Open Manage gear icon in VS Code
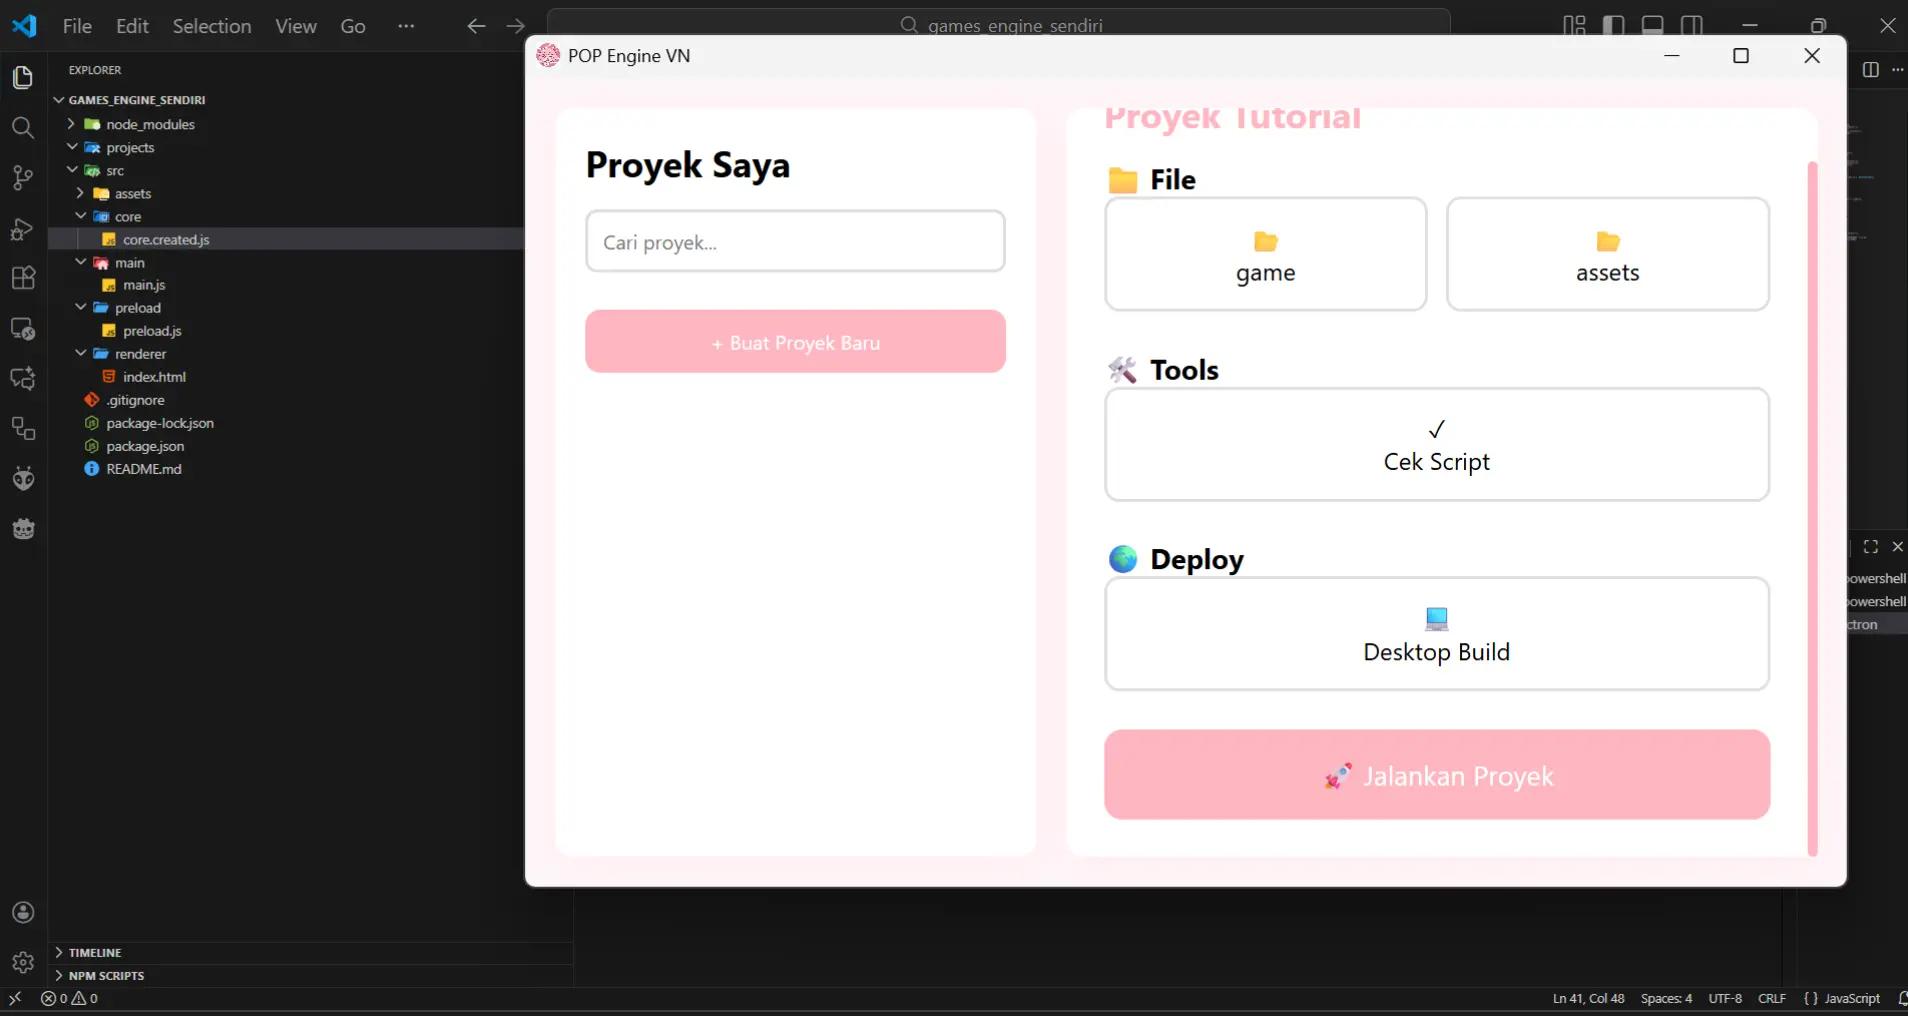Image resolution: width=1908 pixels, height=1016 pixels. (23, 962)
